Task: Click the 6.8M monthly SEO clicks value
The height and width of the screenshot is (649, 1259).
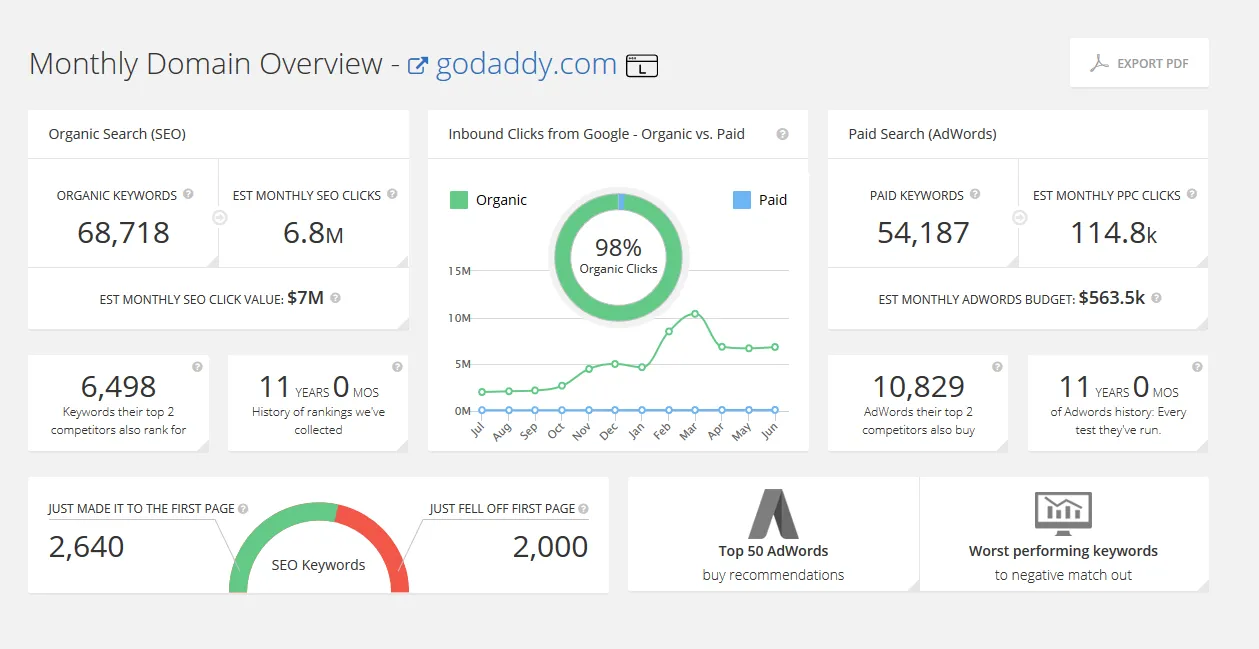Action: tap(313, 233)
